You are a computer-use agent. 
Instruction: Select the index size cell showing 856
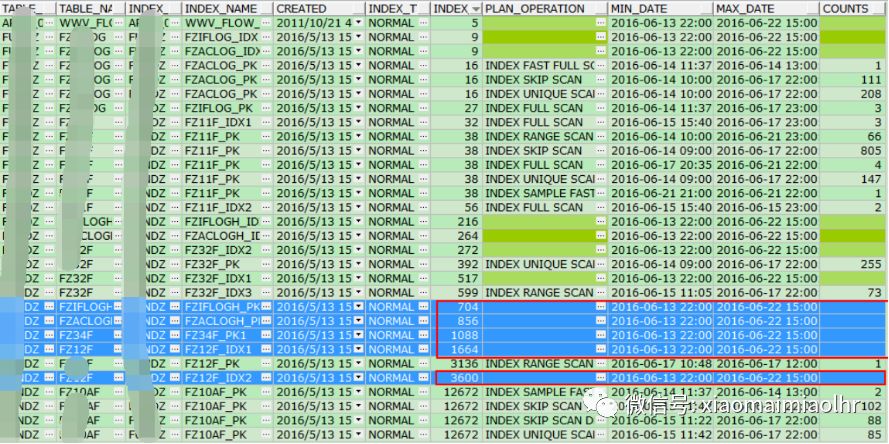coord(456,321)
